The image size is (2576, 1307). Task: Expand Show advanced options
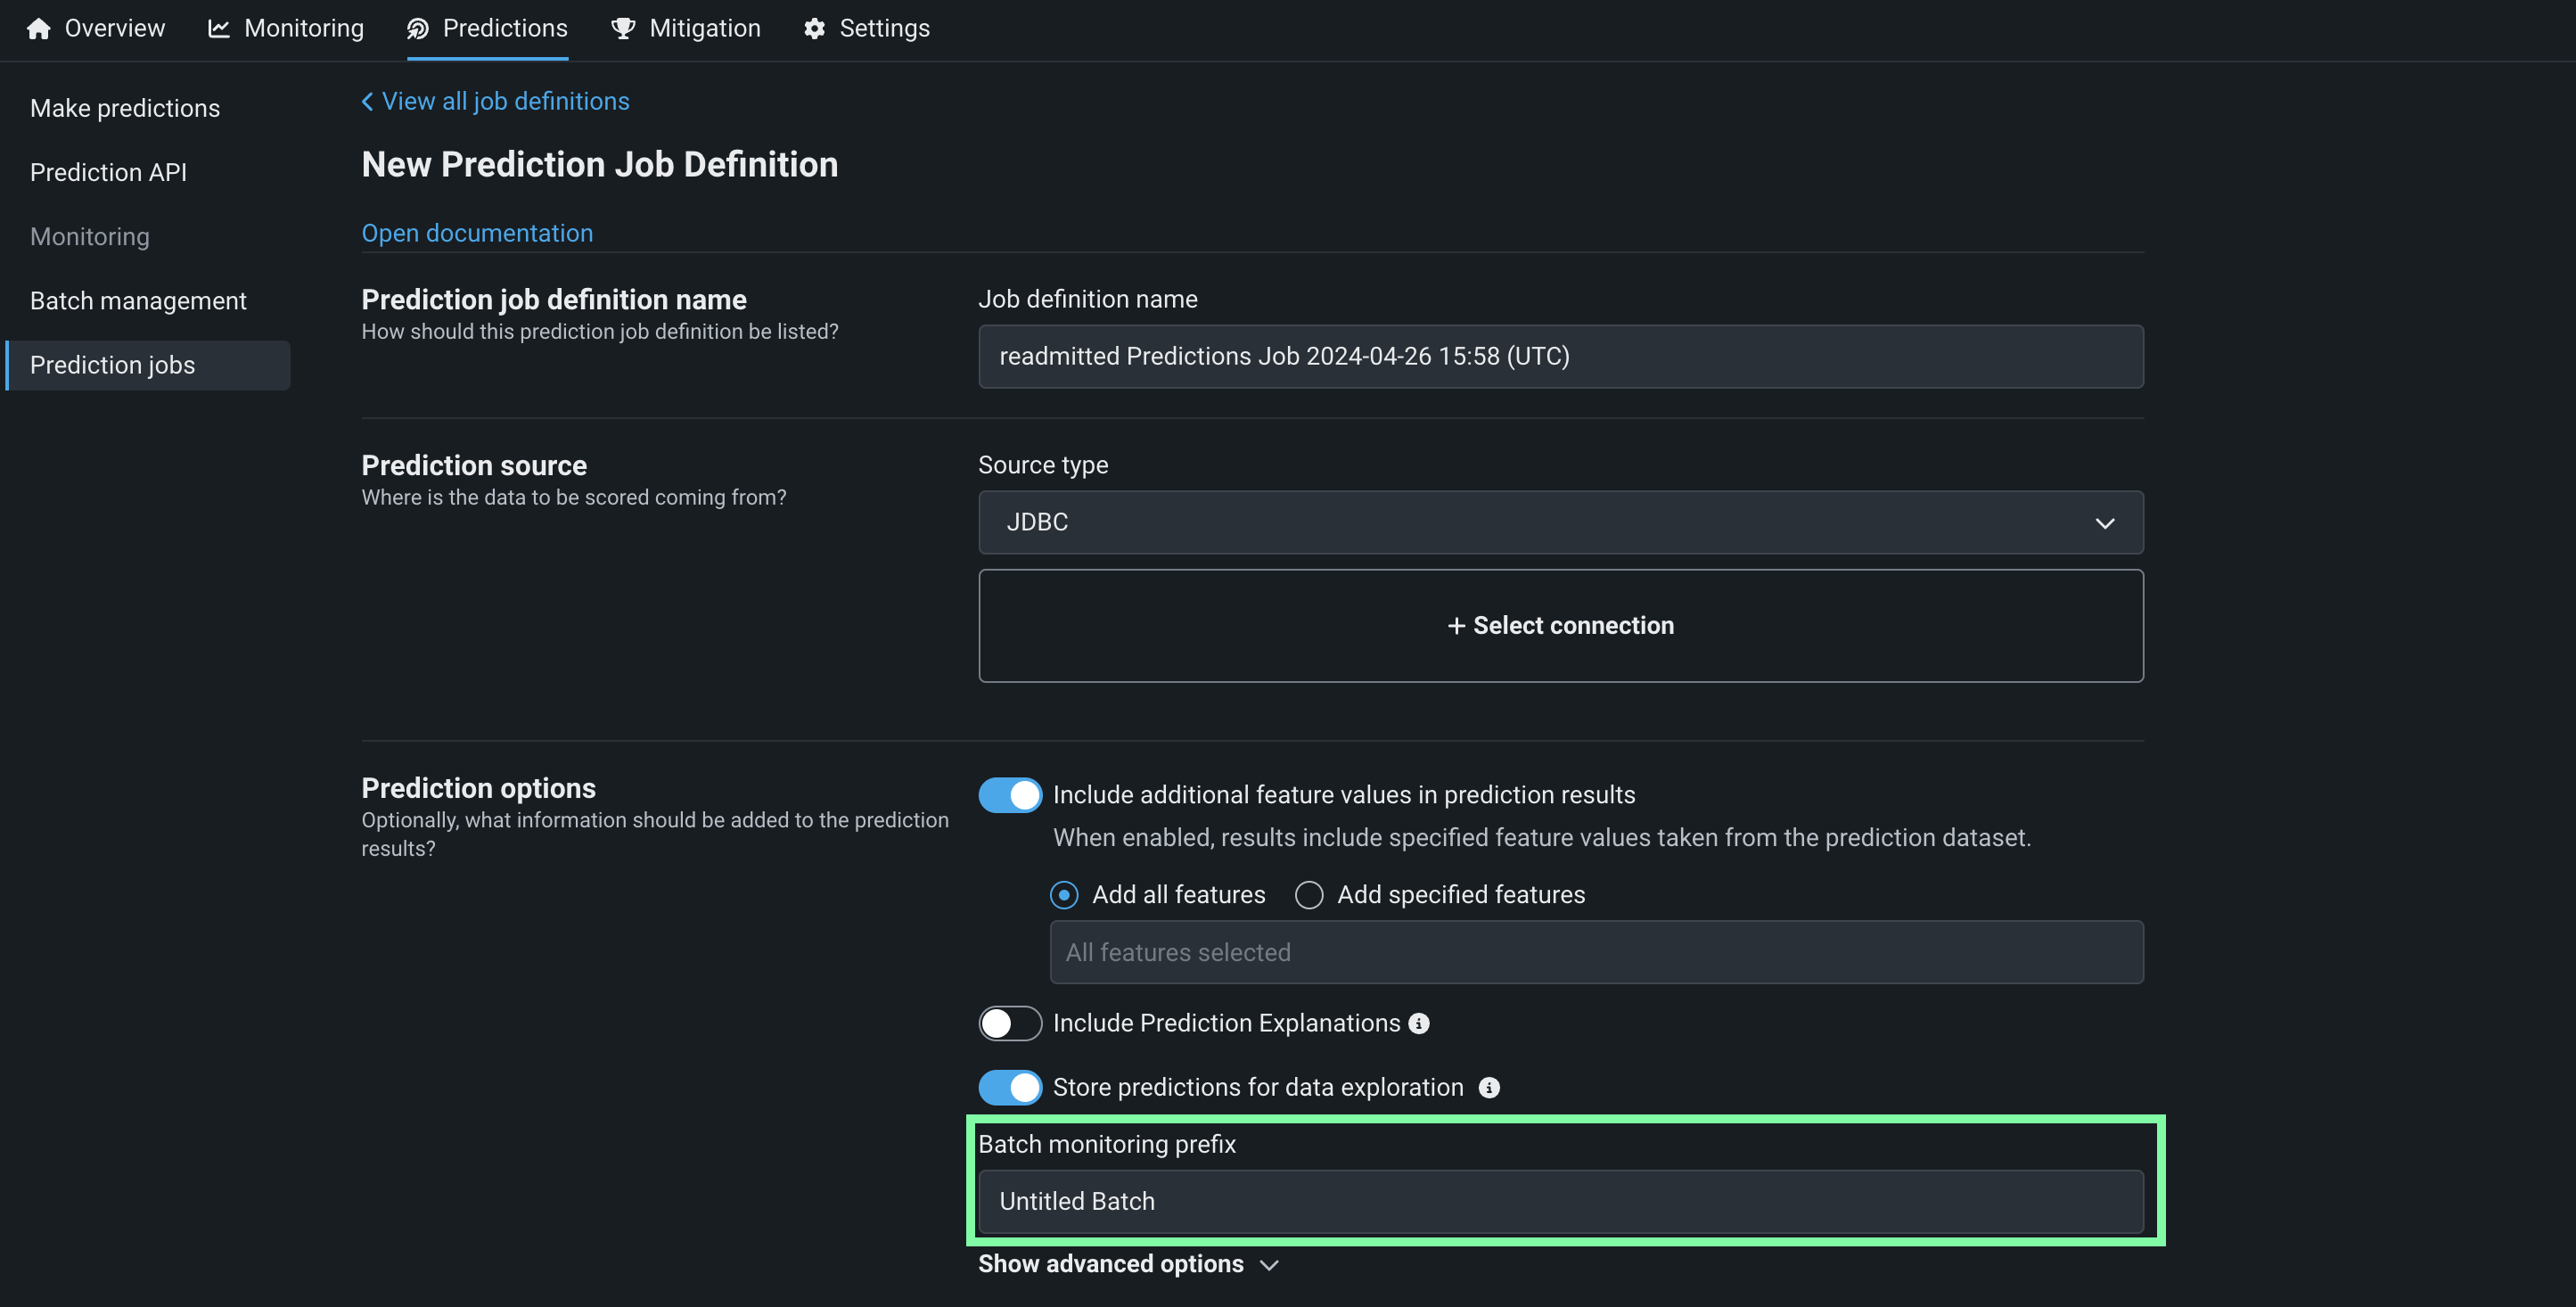[x=1127, y=1264]
